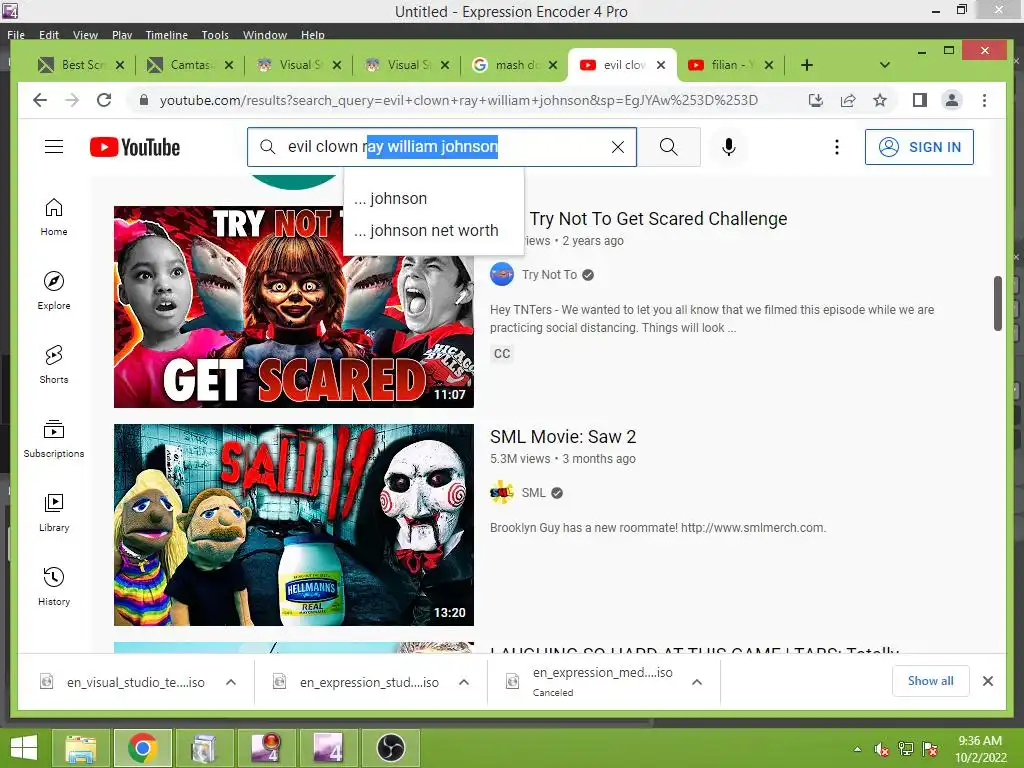Click install/download icon in address bar
Screen dimensions: 1024x768
coord(816,100)
